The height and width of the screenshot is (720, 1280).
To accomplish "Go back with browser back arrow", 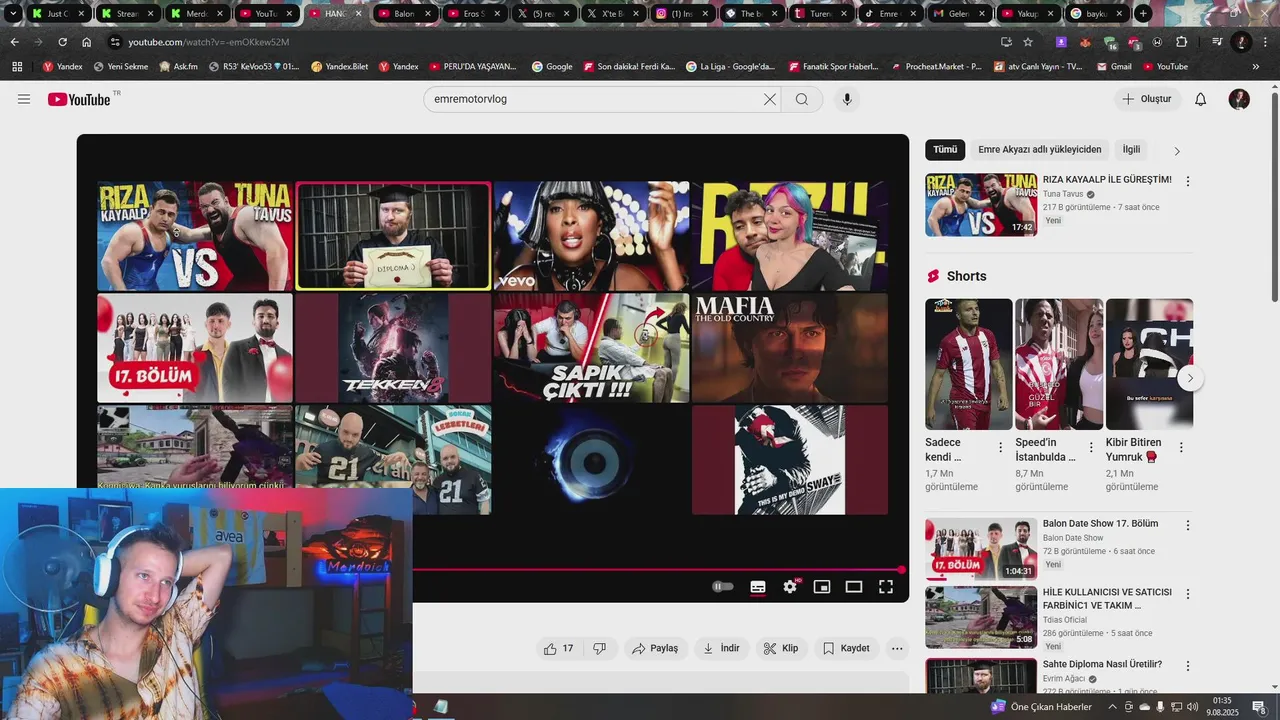I will (14, 42).
